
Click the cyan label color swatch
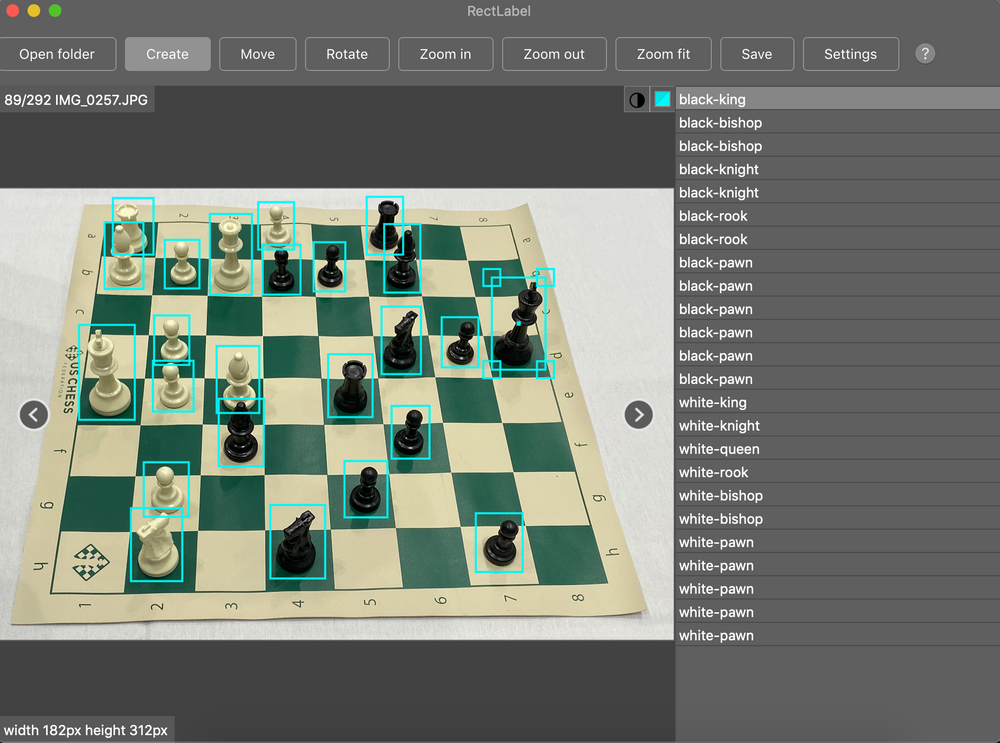[661, 99]
